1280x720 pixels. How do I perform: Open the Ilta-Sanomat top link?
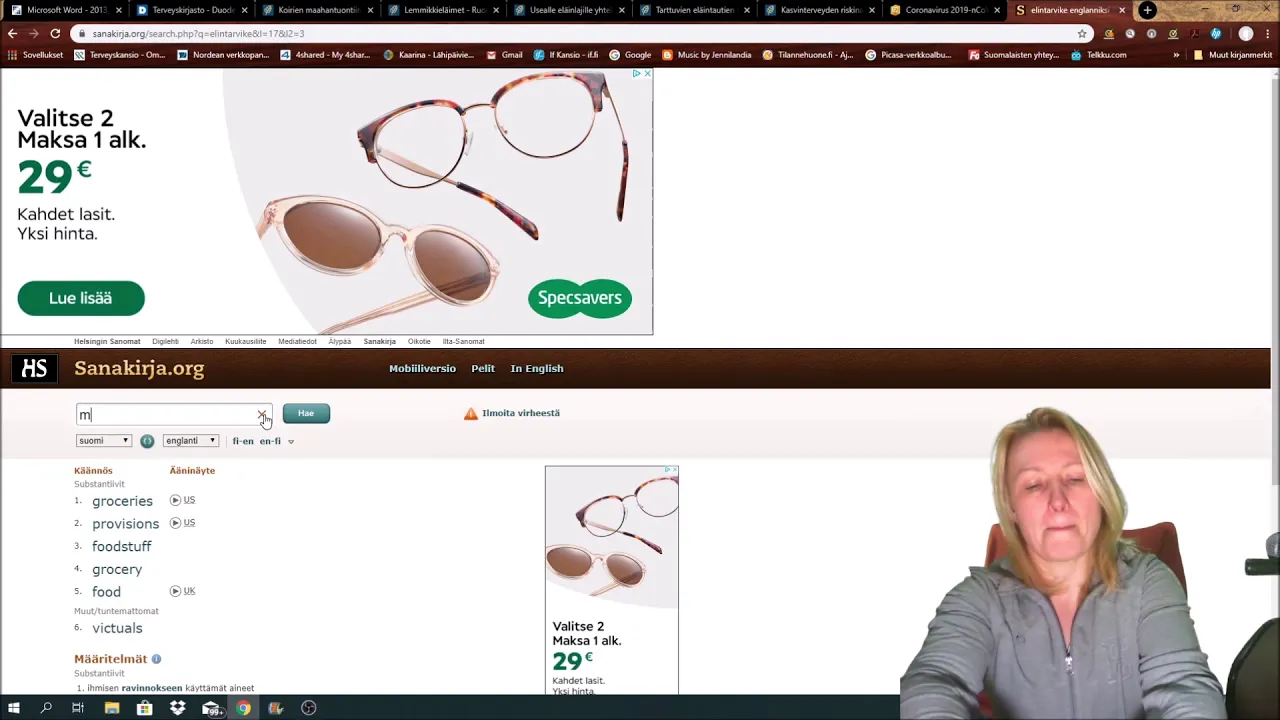(x=464, y=341)
